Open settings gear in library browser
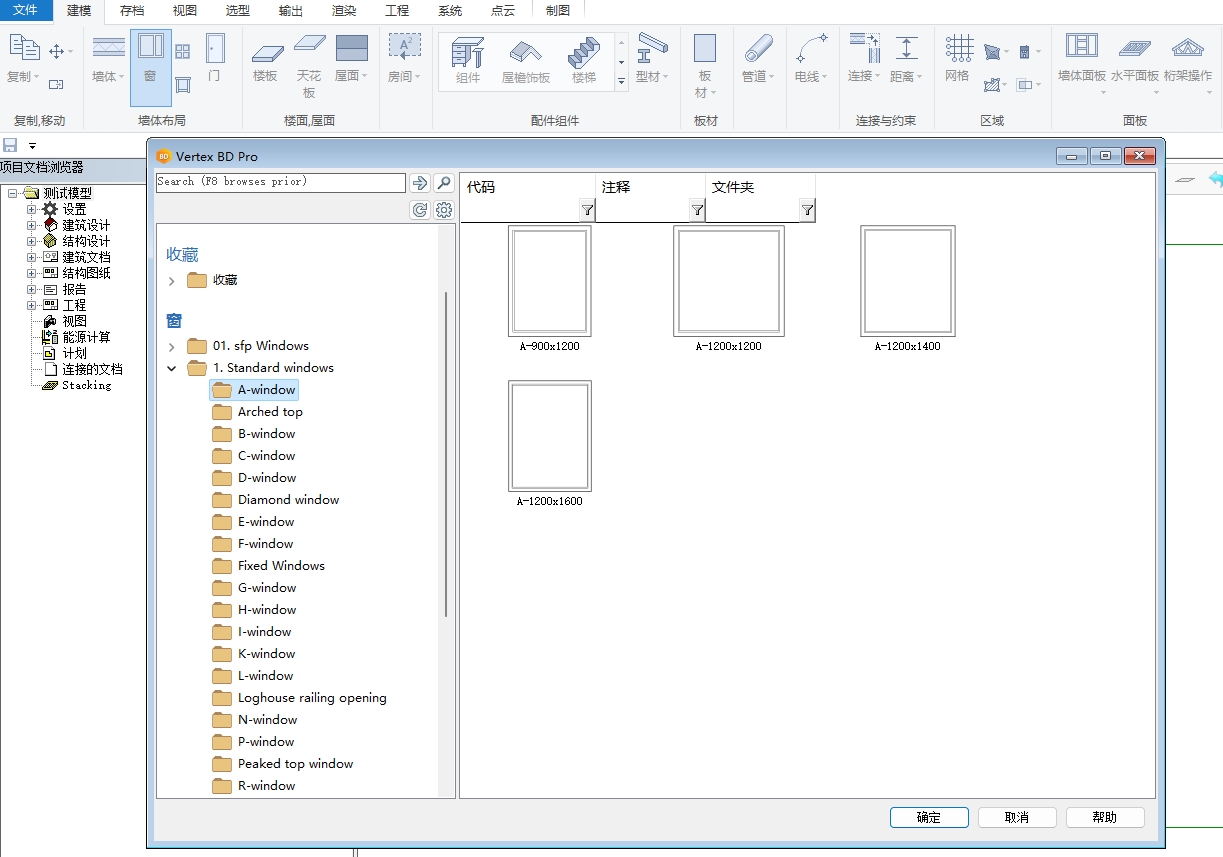Image resolution: width=1223 pixels, height=857 pixels. click(x=444, y=210)
